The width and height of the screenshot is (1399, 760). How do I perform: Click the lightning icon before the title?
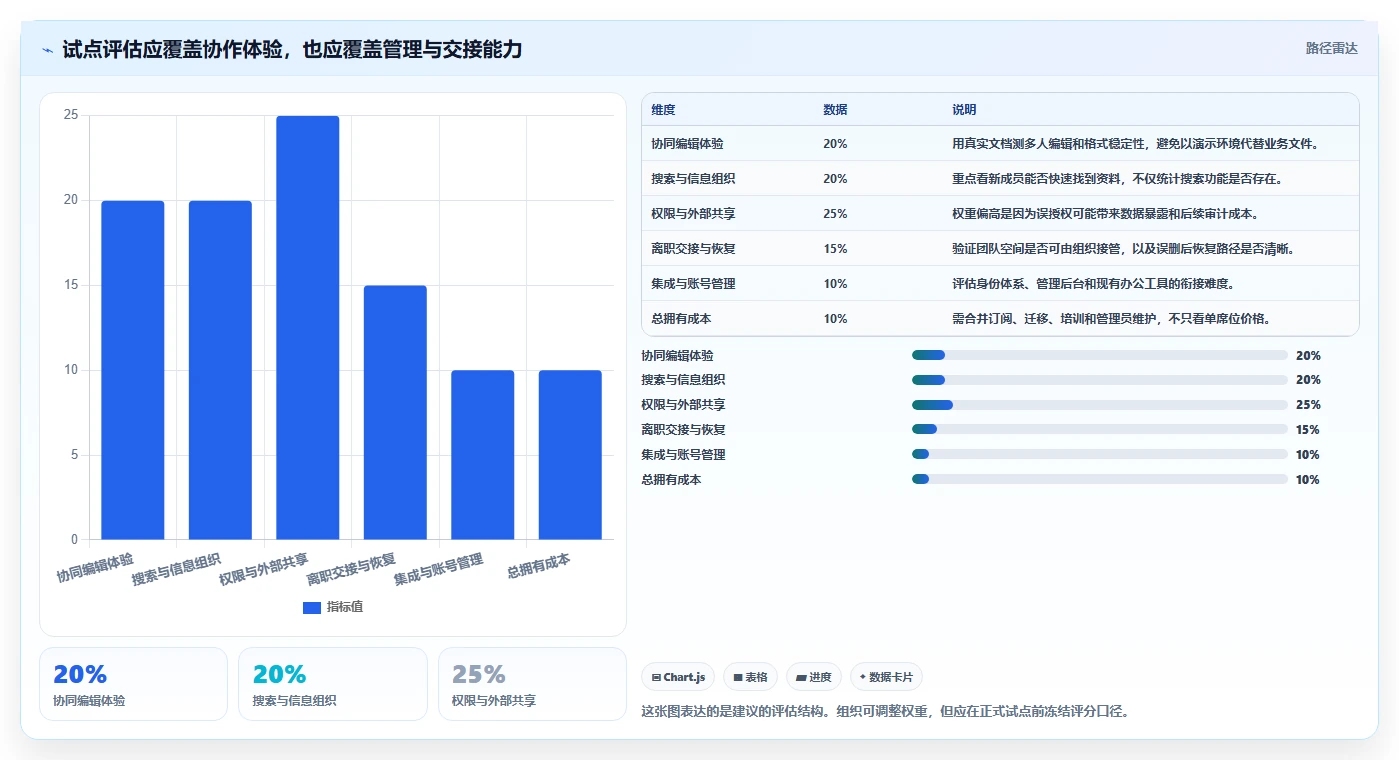[x=48, y=50]
